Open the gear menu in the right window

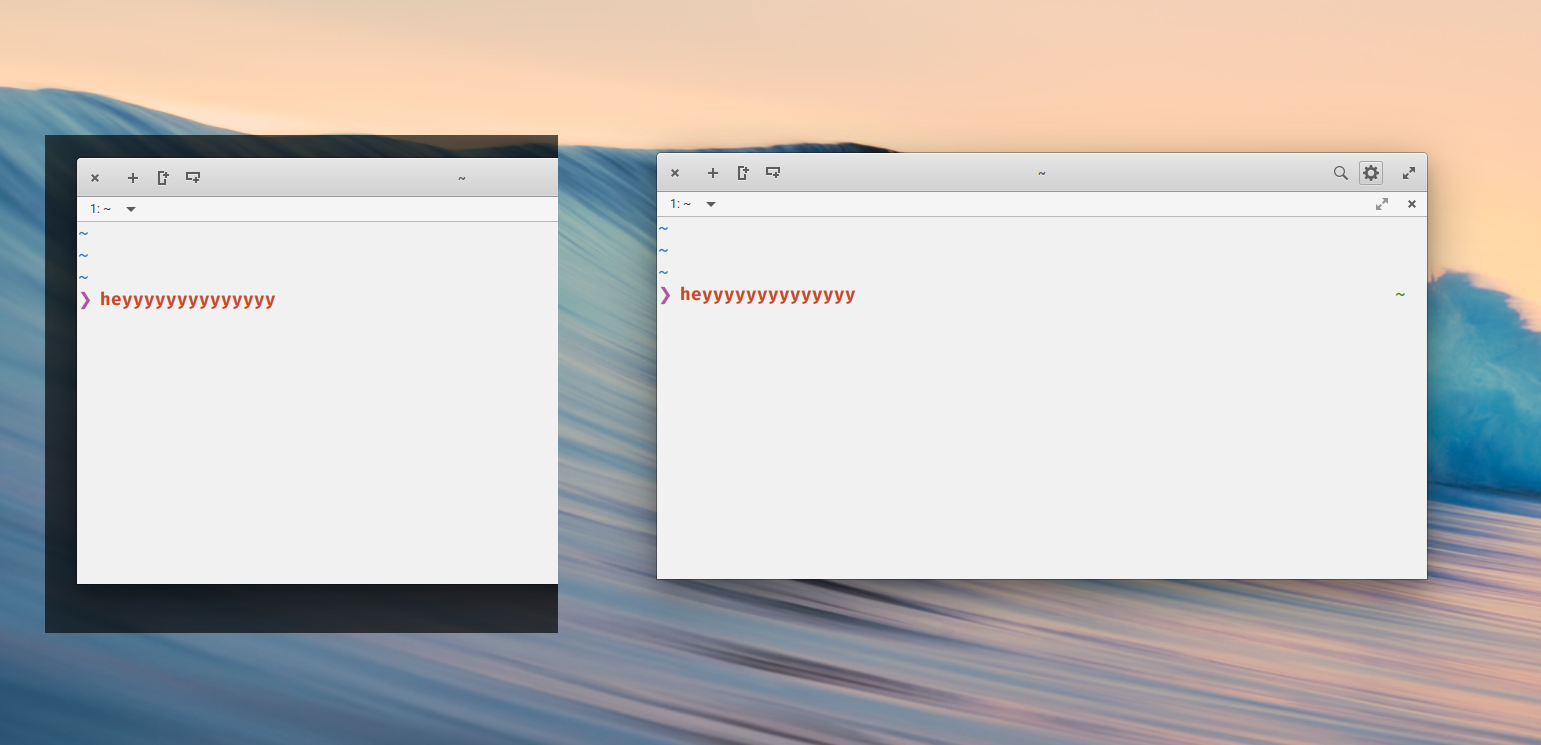1371,173
